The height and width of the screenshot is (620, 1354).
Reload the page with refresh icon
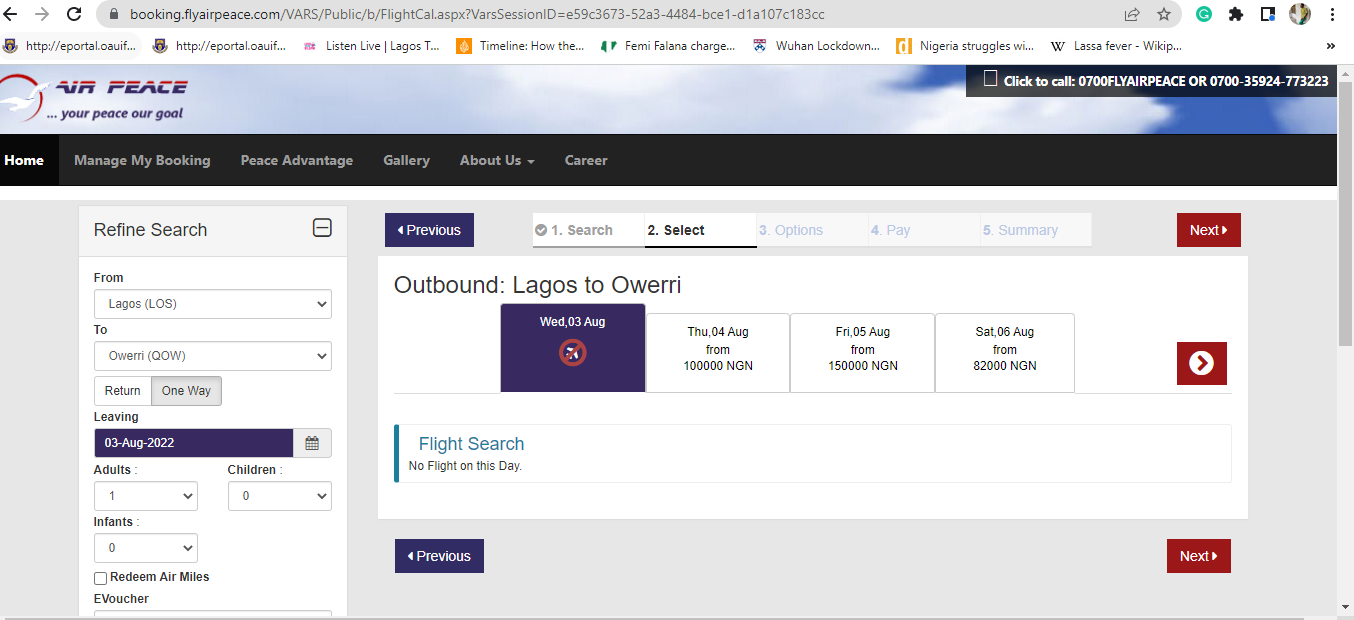pos(74,14)
